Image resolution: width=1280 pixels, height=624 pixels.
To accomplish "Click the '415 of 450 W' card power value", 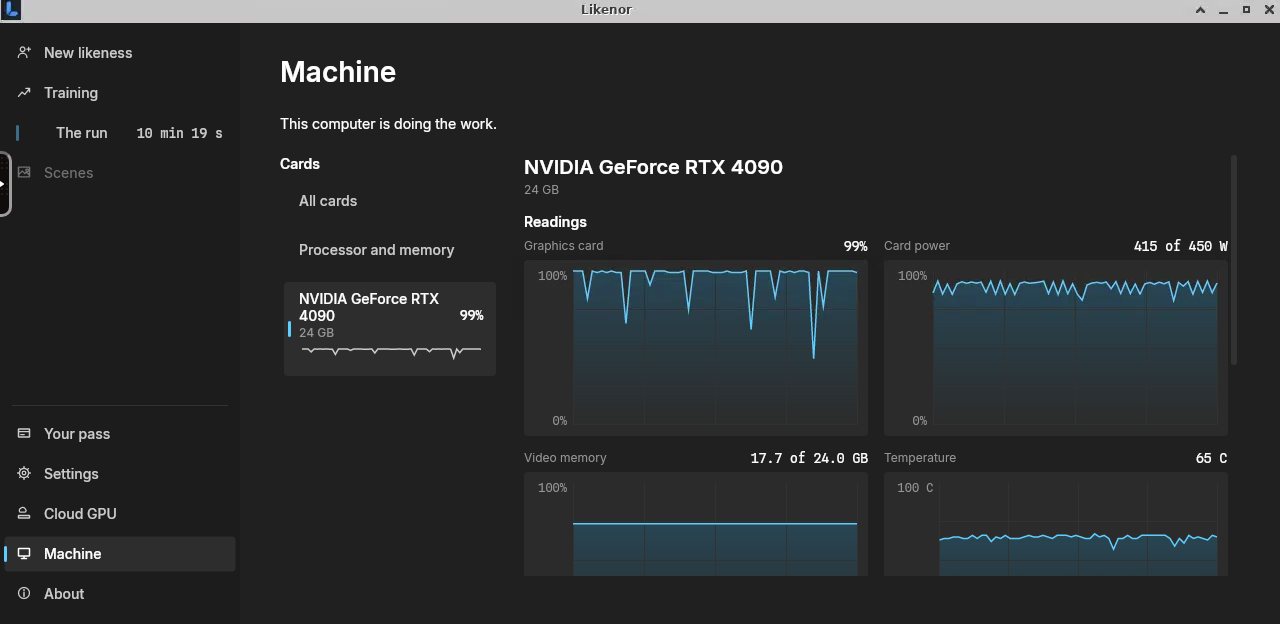I will click(x=1180, y=246).
